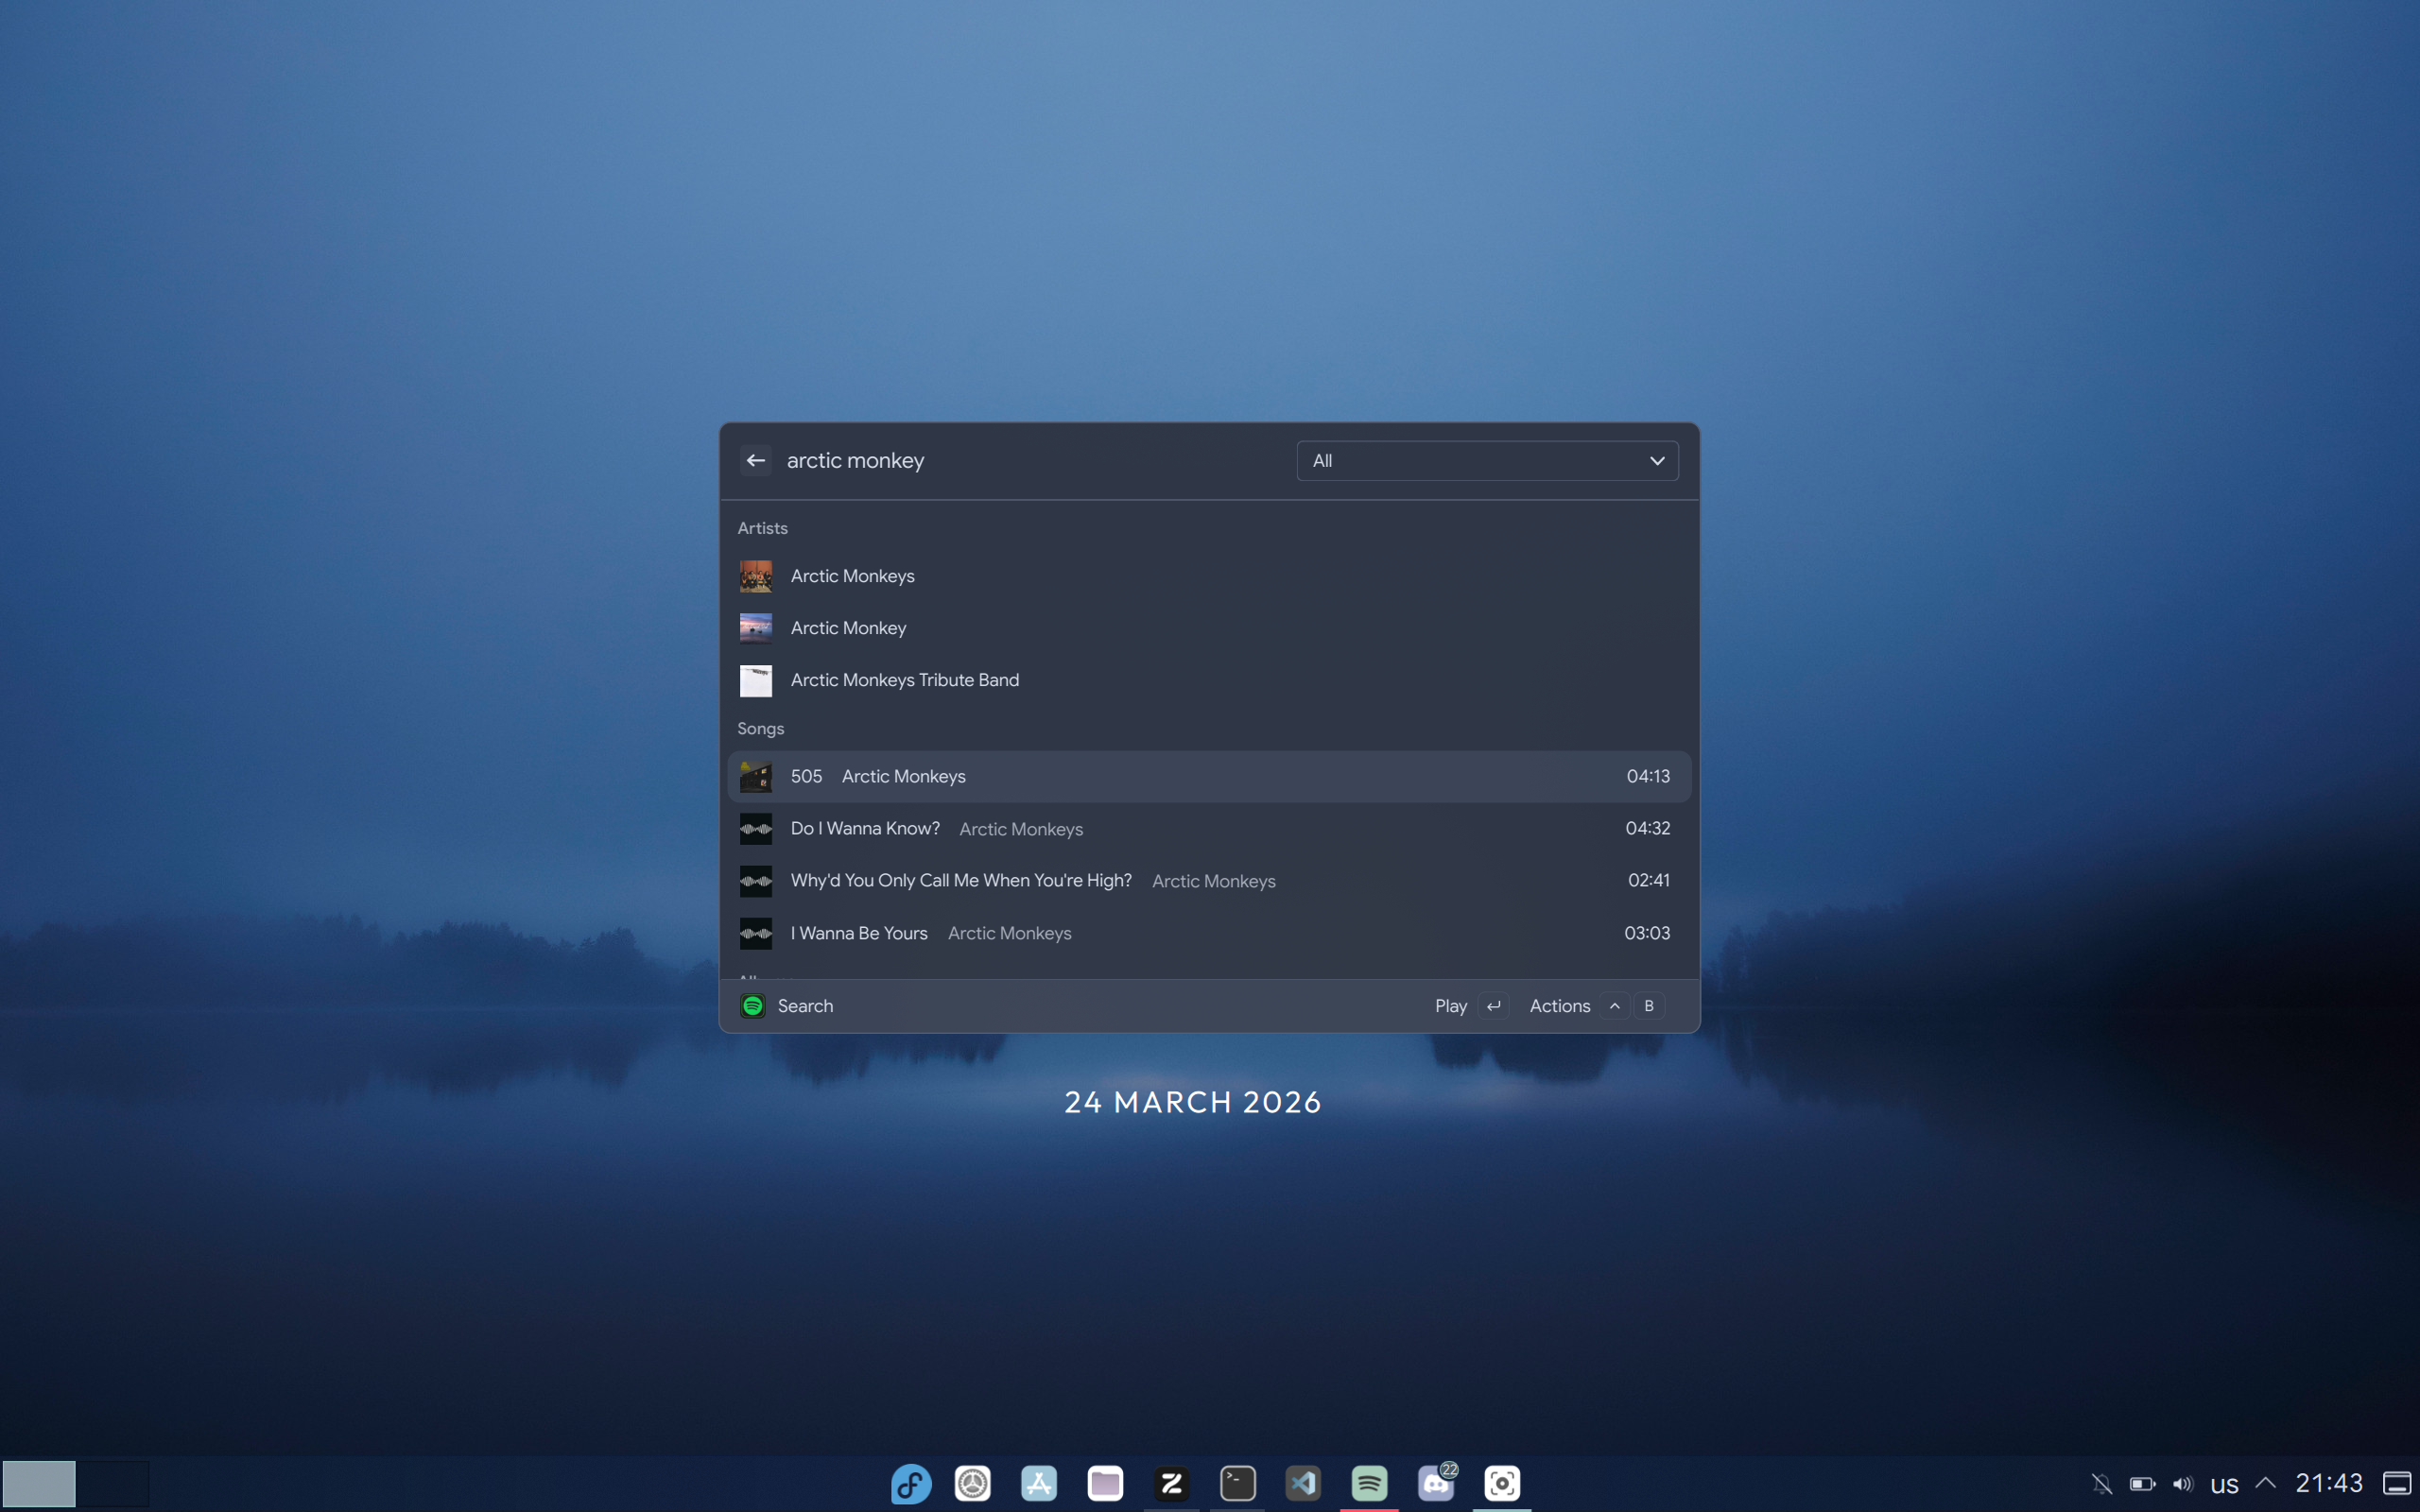This screenshot has width=2420, height=1512.
Task: Click the Arctic Monkeys Tribute Band thumbnail
Action: tap(756, 680)
